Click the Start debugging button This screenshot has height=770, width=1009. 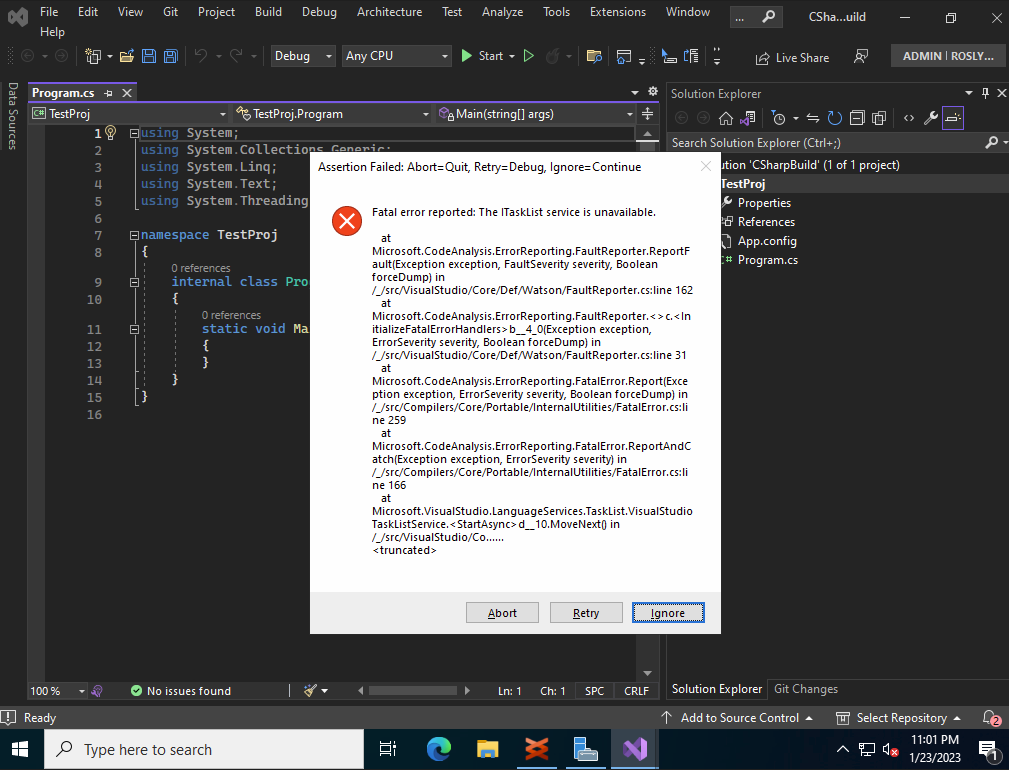(483, 56)
